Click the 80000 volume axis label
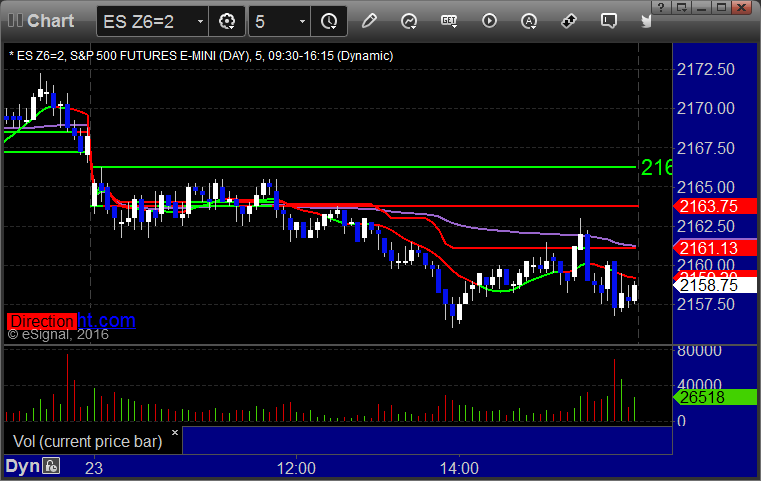 (x=699, y=350)
